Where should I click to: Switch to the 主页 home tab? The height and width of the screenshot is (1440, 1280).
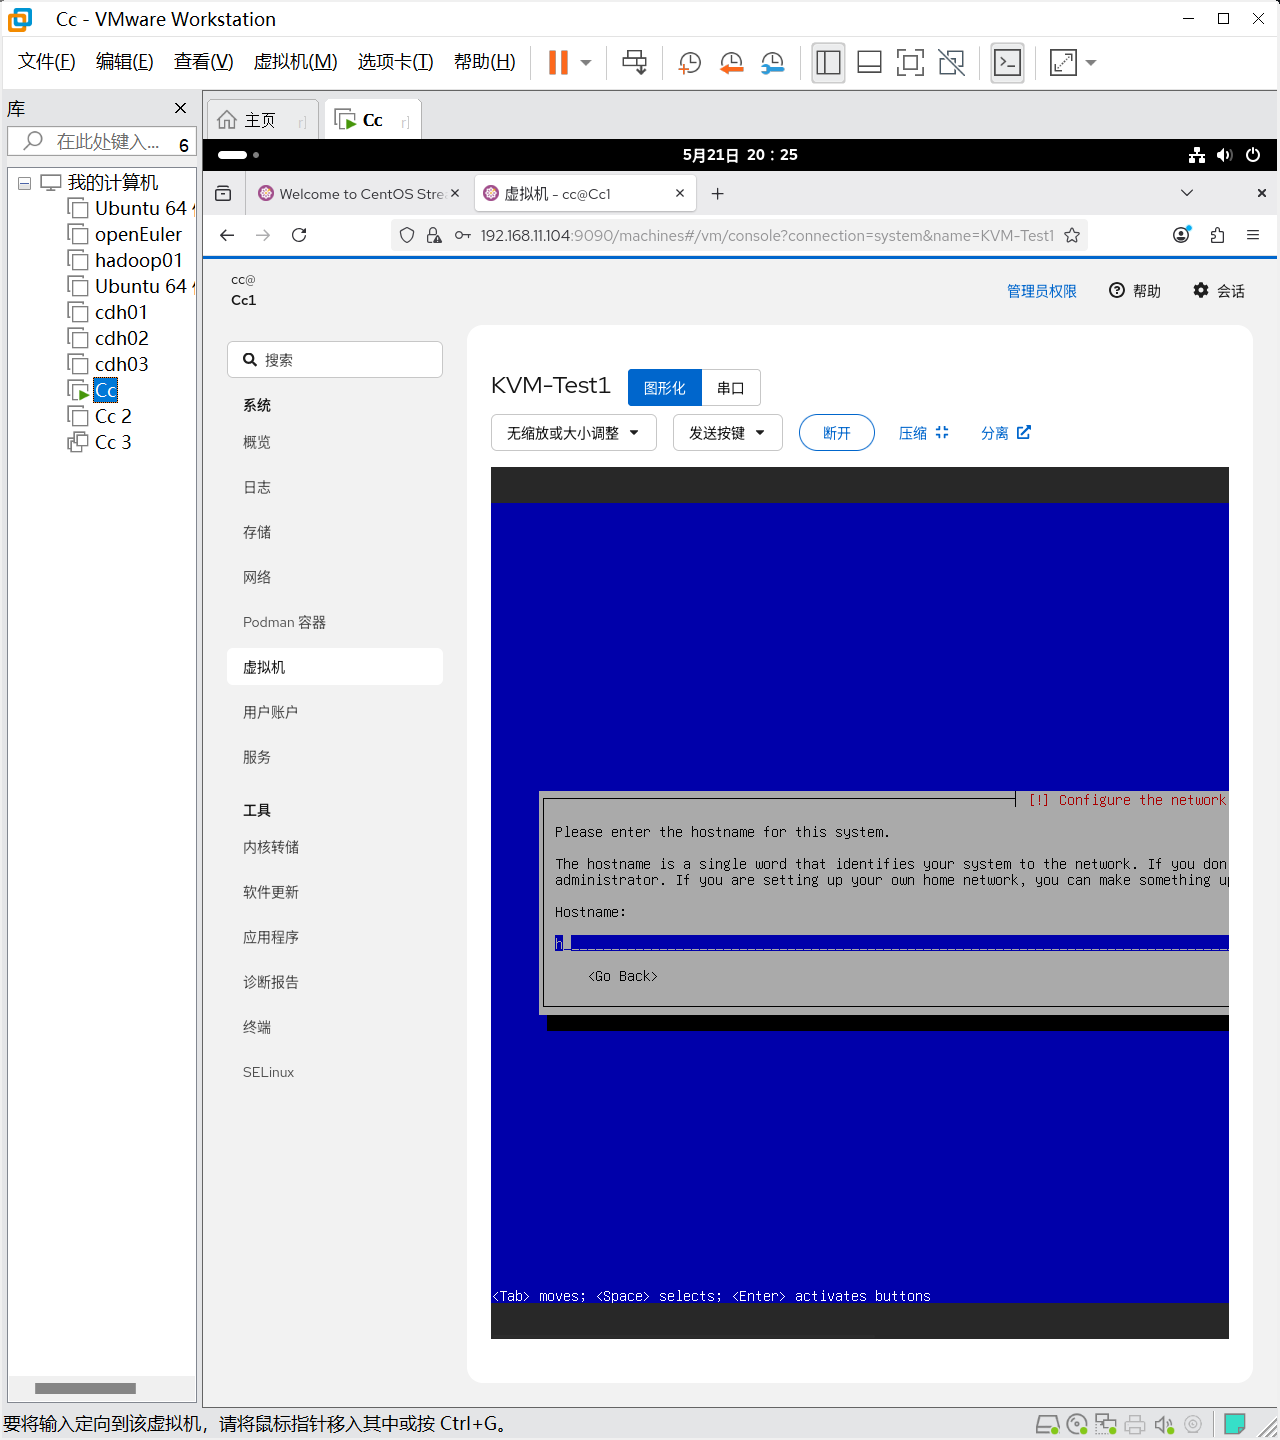pyautogui.click(x=260, y=120)
